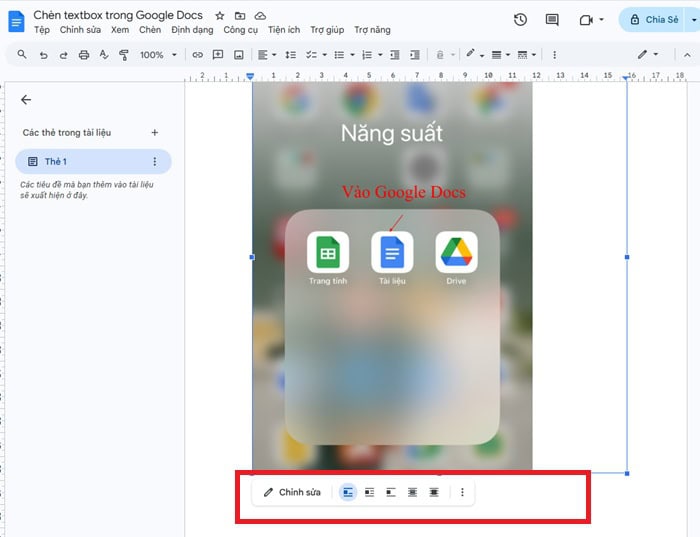Expand the text alignment dropdown

pyautogui.click(x=274, y=55)
